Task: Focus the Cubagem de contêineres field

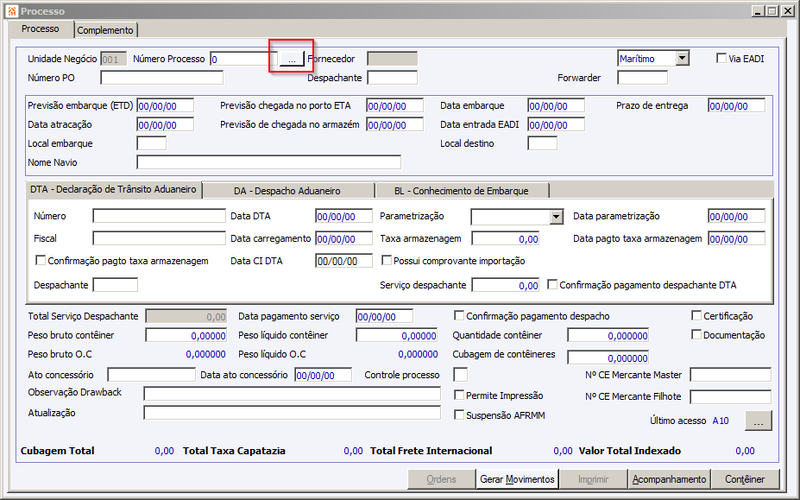Action: [608, 358]
